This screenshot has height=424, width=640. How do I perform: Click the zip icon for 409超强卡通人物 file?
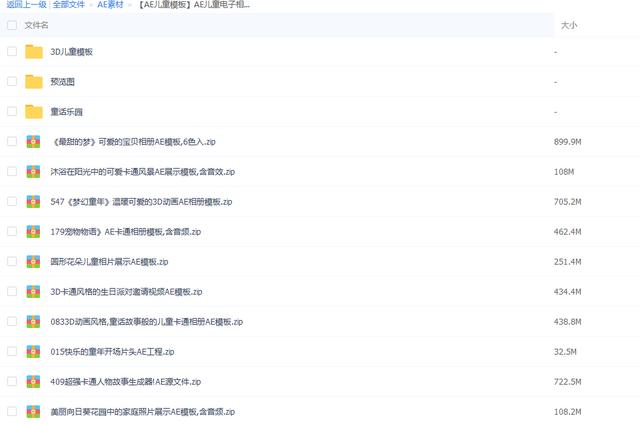click(x=33, y=382)
